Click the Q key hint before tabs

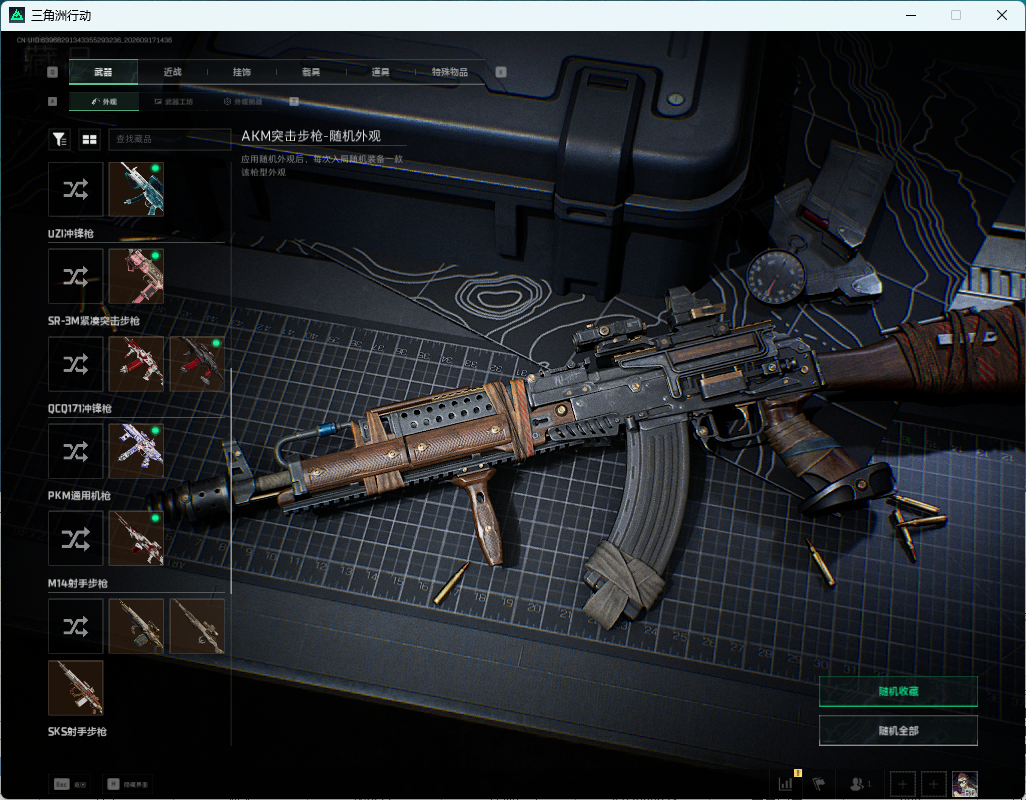pyautogui.click(x=52, y=72)
